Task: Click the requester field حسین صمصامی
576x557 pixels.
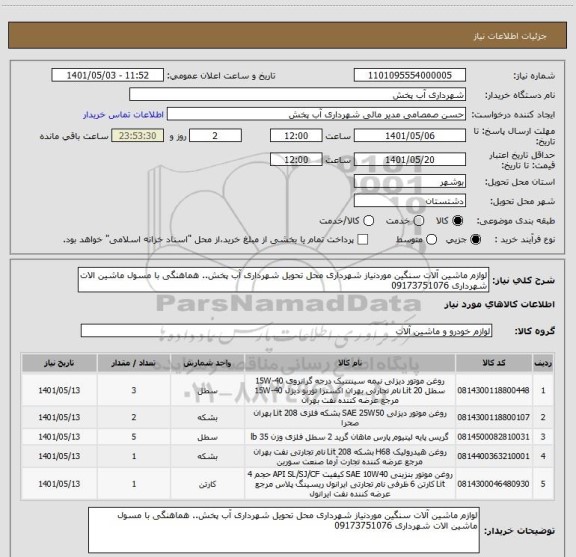Action: coord(316,115)
